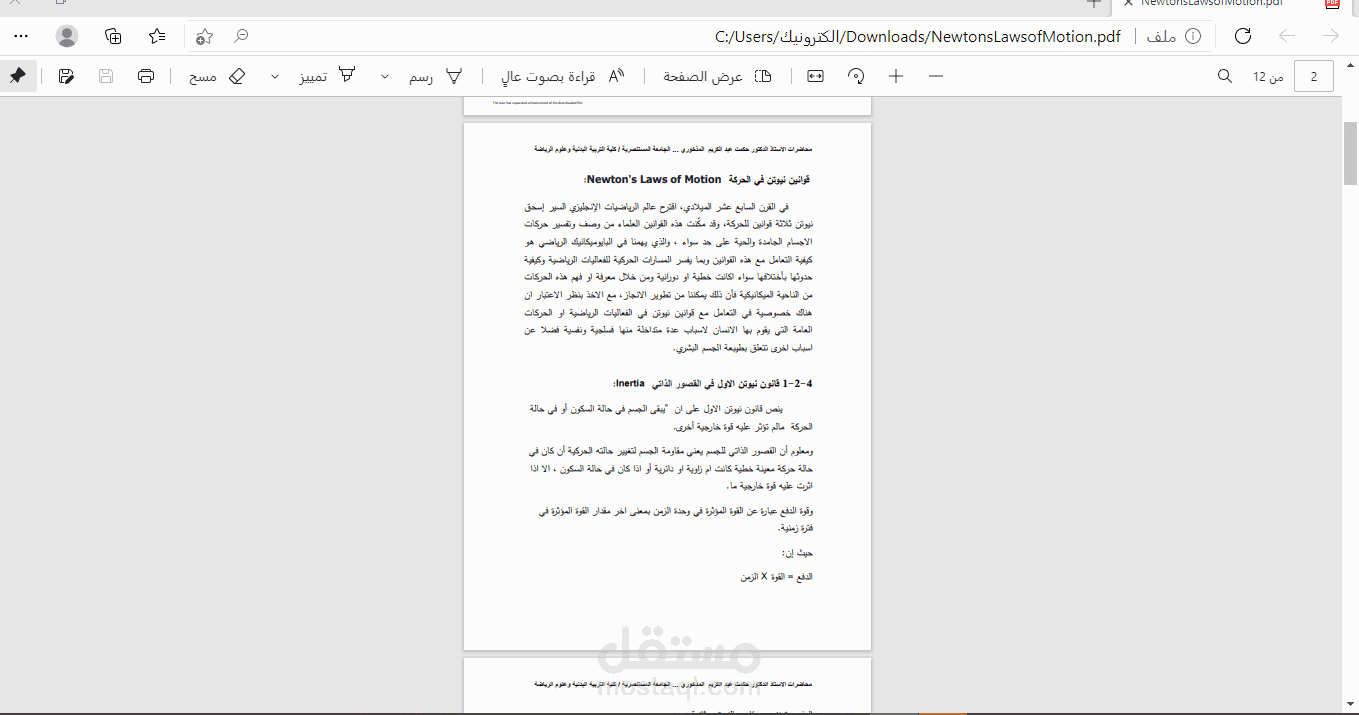Open a new browser tab
Image resolution: width=1359 pixels, height=715 pixels.
[x=1094, y=4]
